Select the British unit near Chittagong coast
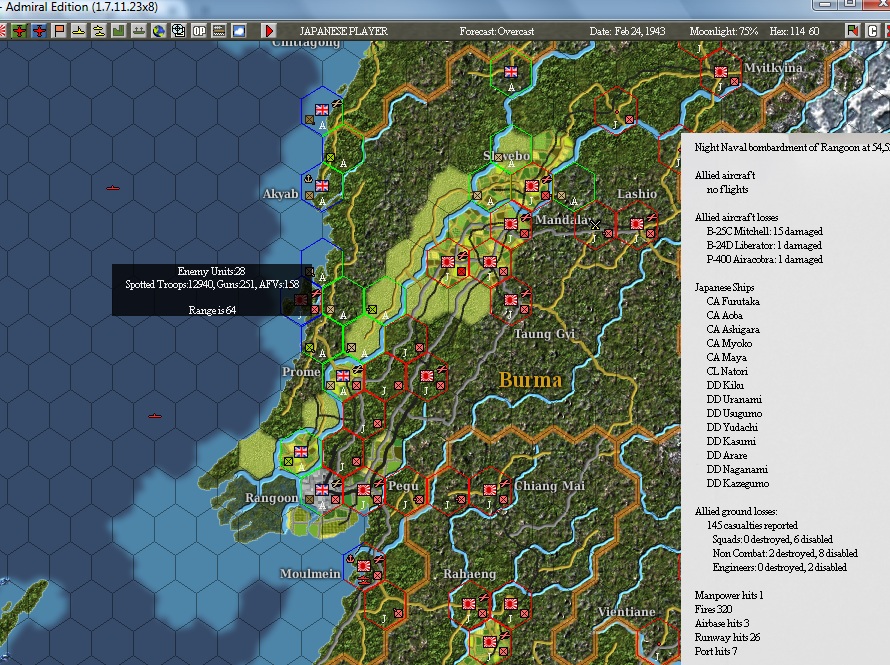This screenshot has width=890, height=665. coord(322,110)
